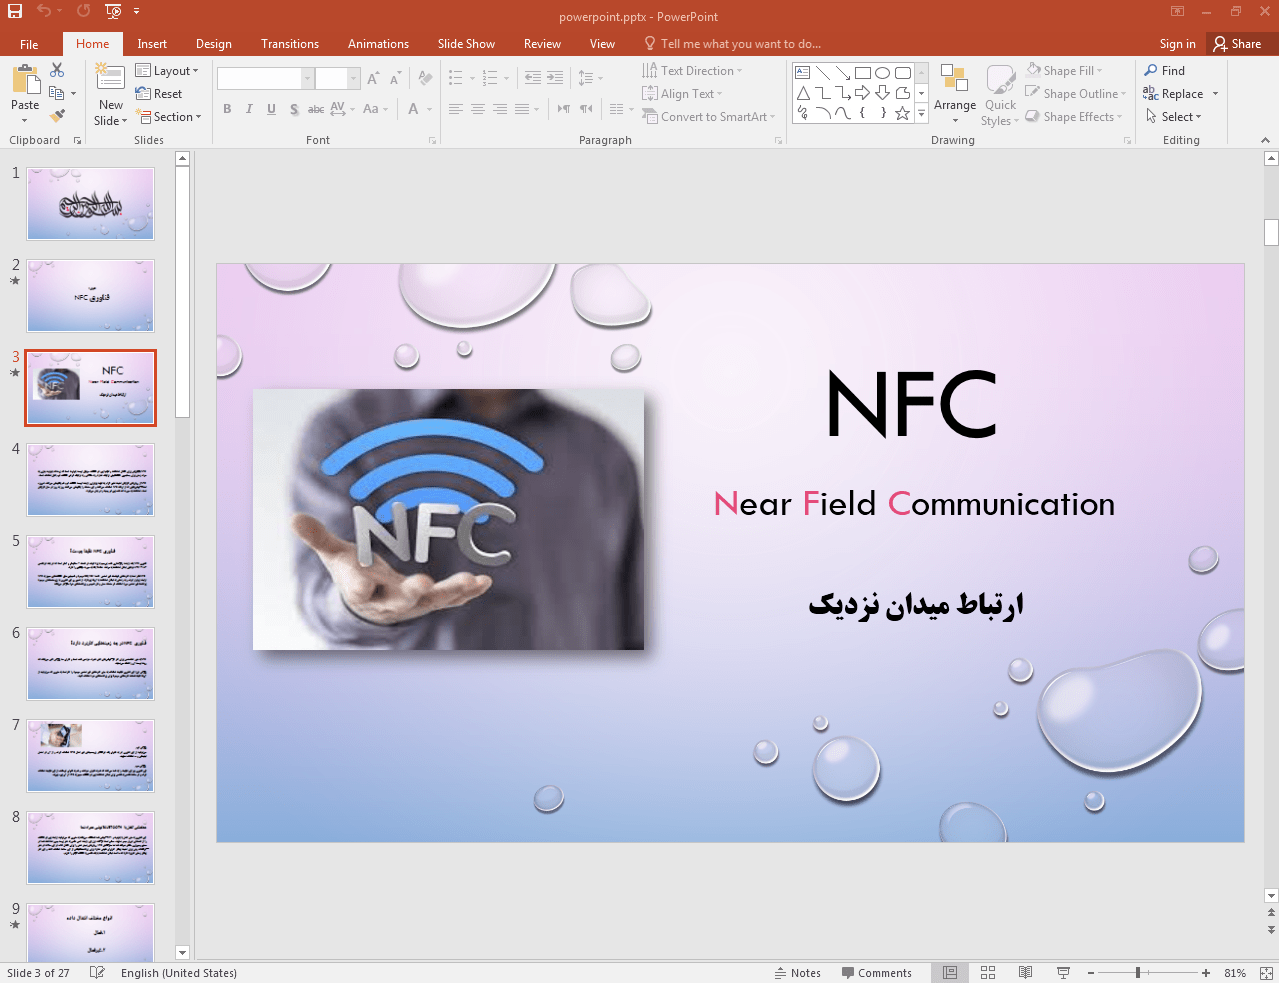
Task: Click the Save icon in title bar
Action: (x=15, y=11)
